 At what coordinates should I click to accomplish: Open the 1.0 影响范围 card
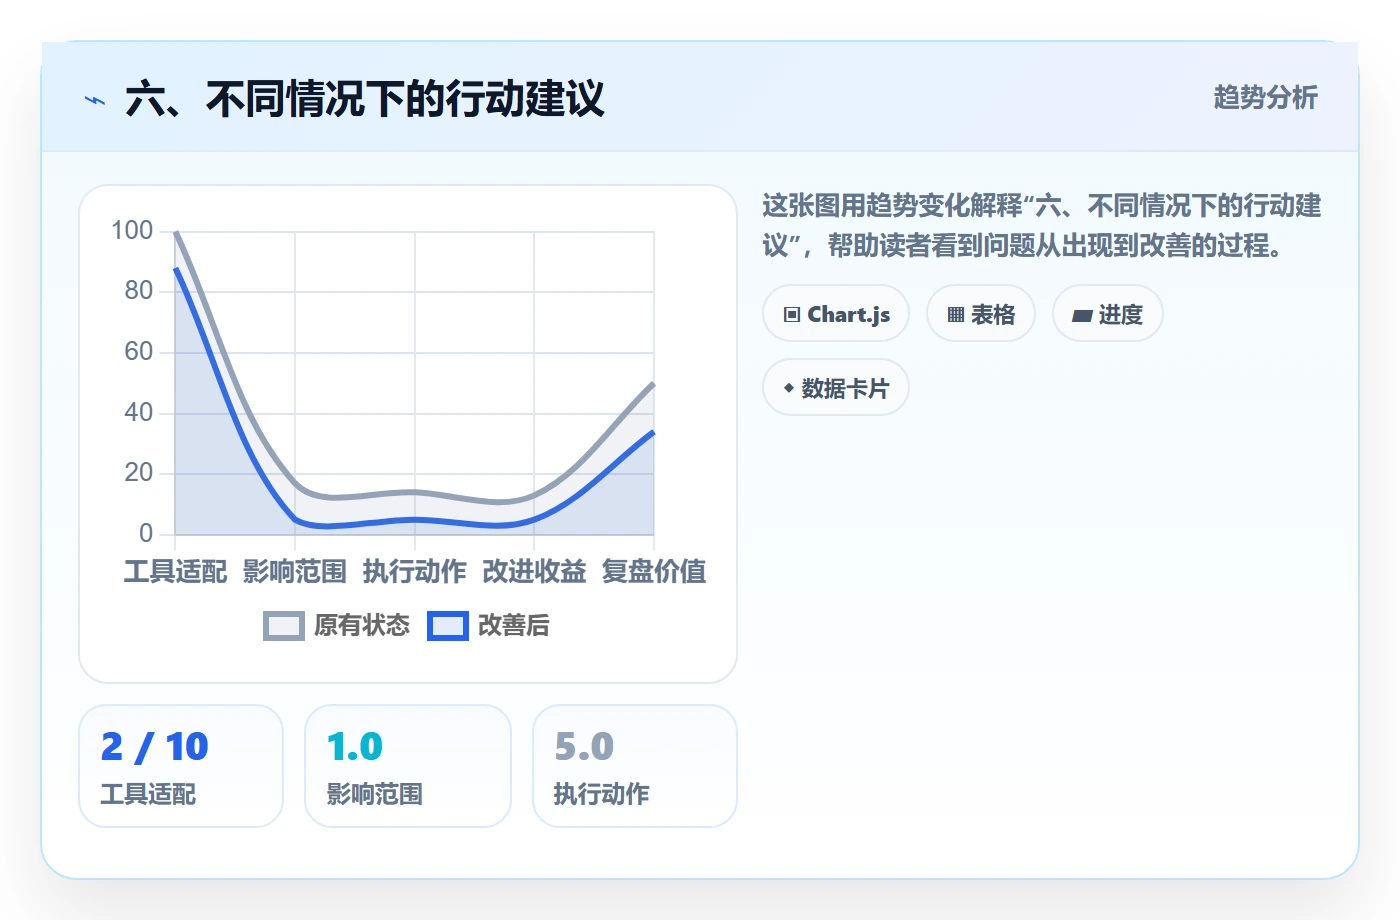pyautogui.click(x=408, y=766)
